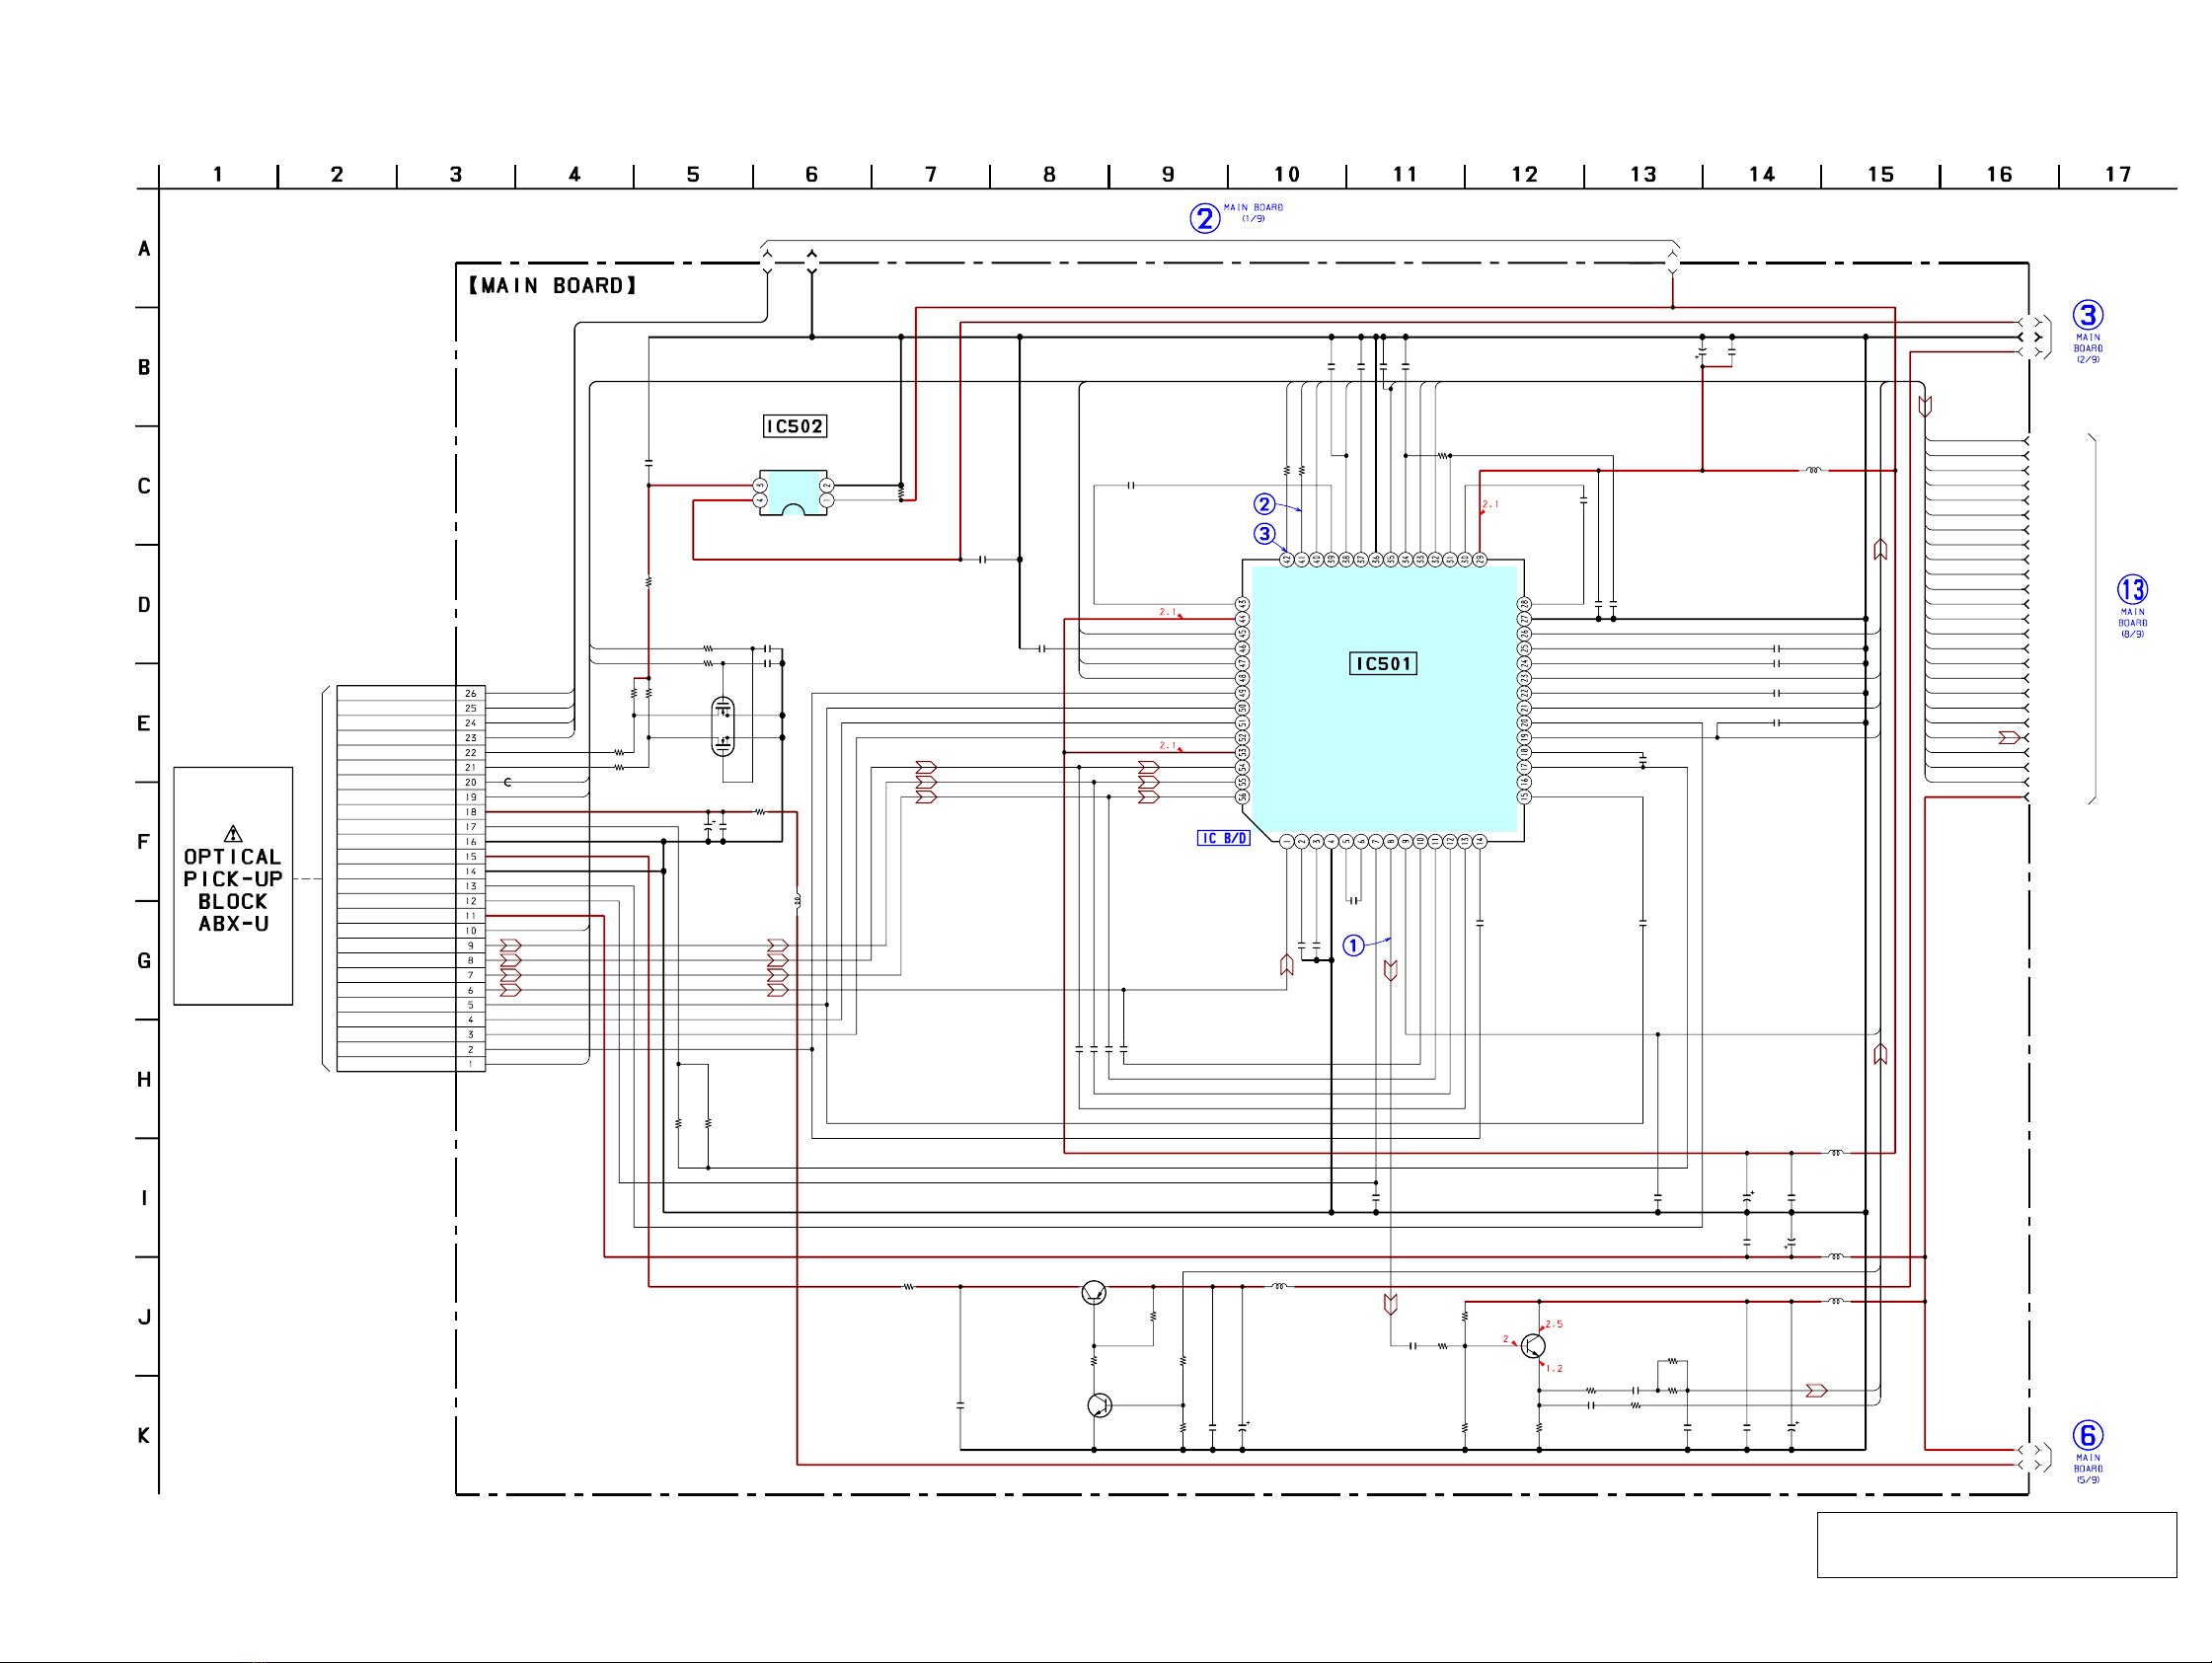Image resolution: width=2212 pixels, height=1663 pixels.
Task: Click the empty title box at bottom right
Action: point(1996,1545)
